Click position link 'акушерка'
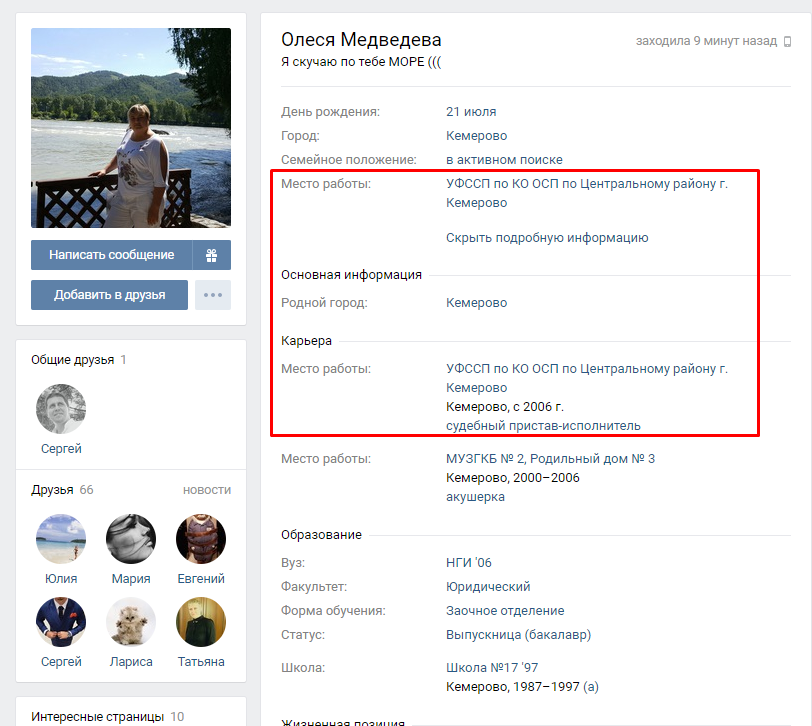The height and width of the screenshot is (726, 812). 475,497
